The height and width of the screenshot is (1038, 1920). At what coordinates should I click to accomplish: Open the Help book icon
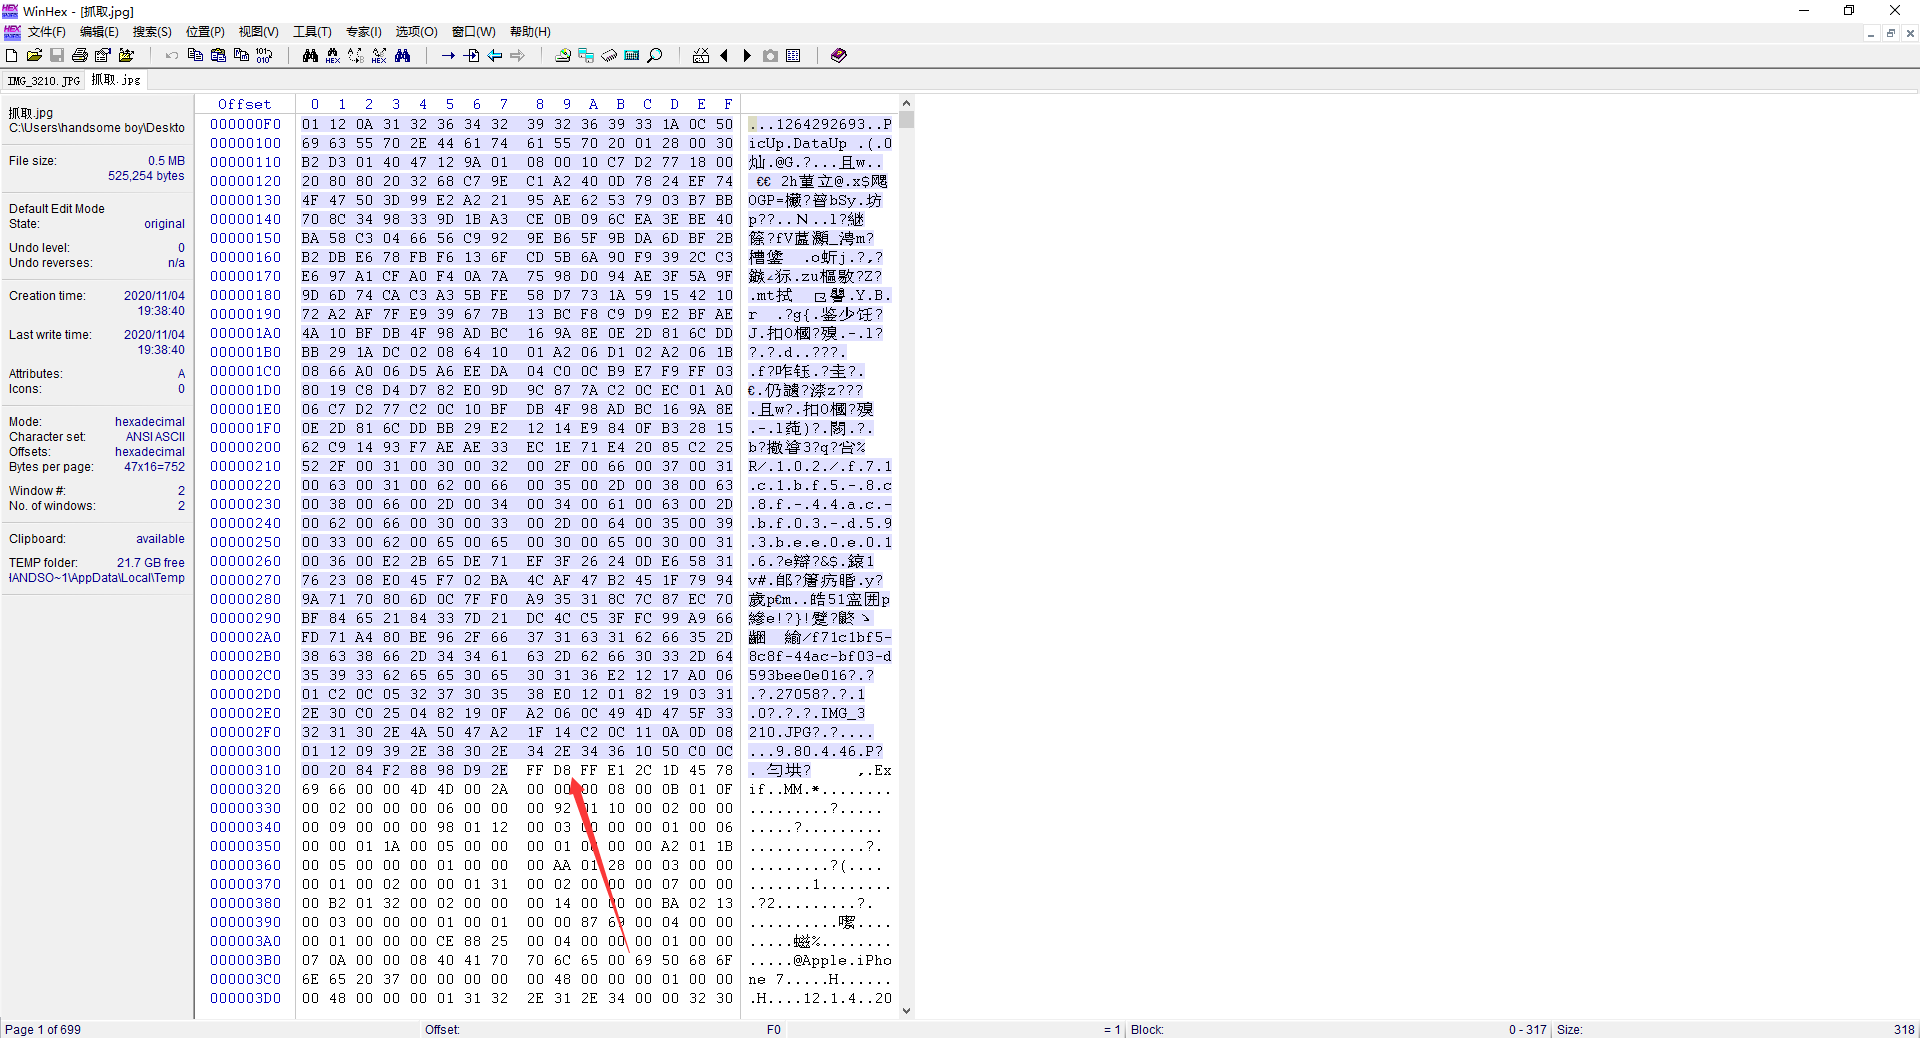[839, 56]
